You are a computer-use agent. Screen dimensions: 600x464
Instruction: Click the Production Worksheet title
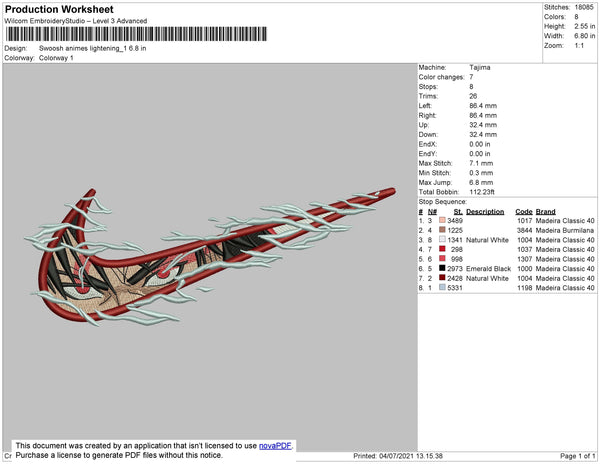click(59, 10)
